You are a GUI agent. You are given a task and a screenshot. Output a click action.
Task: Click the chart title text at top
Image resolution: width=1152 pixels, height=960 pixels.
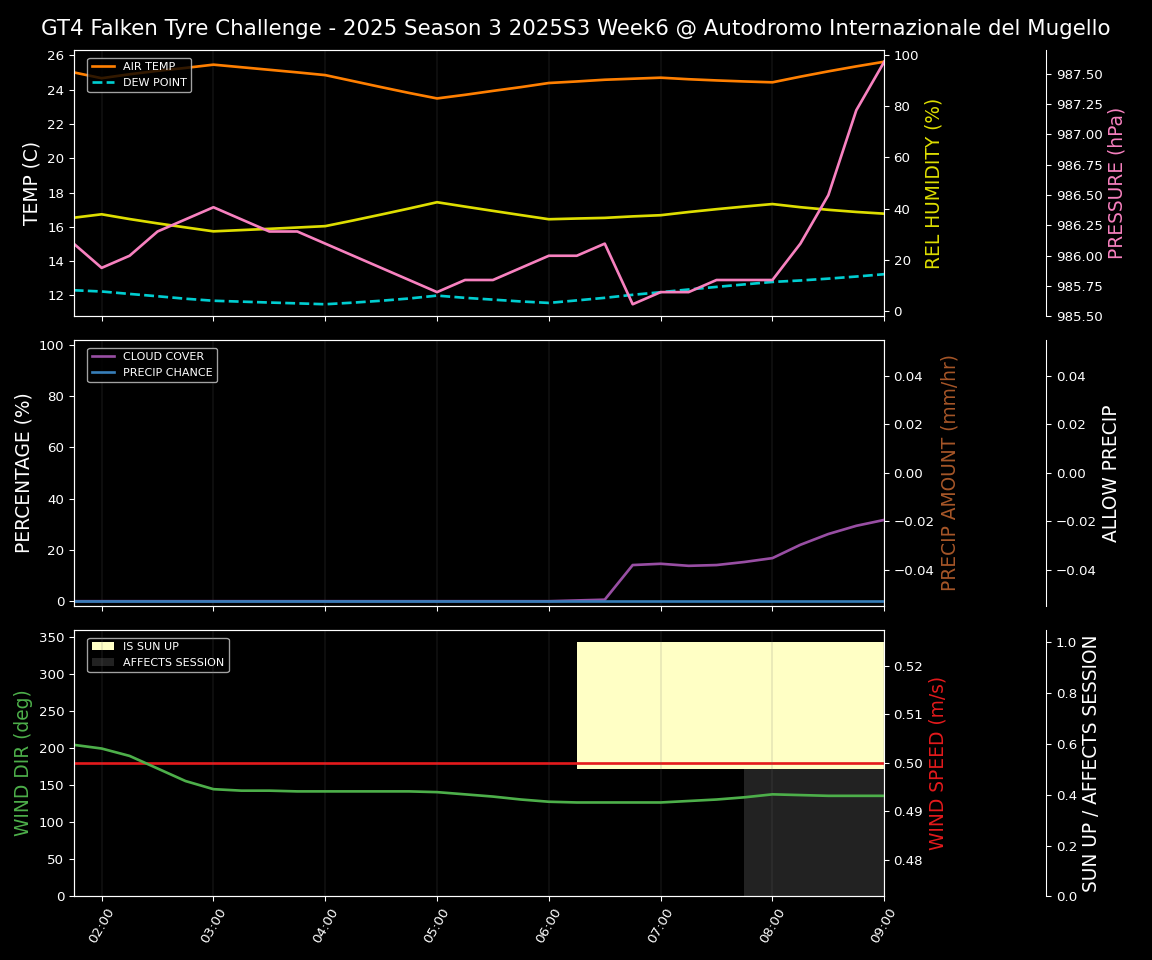575,28
